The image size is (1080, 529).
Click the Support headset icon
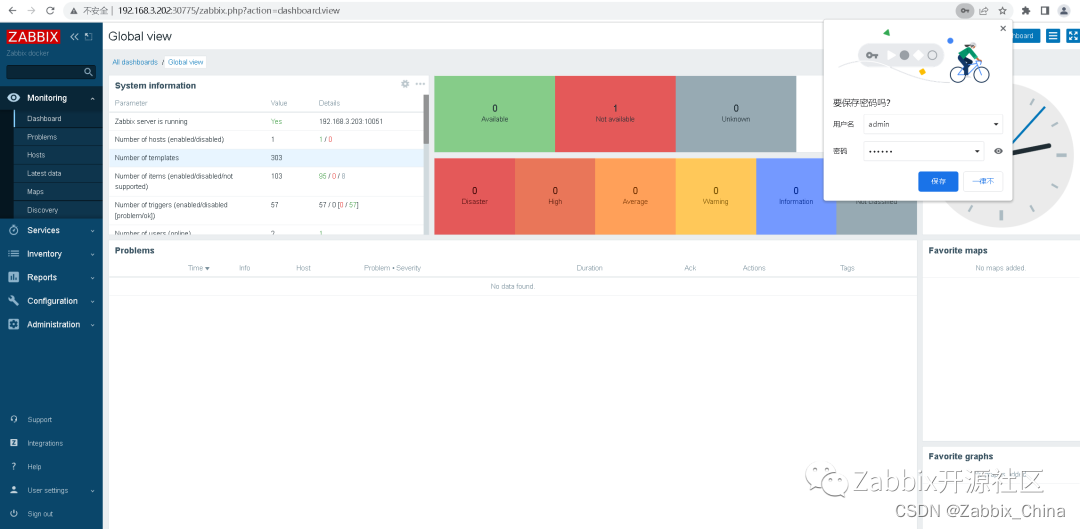14,419
